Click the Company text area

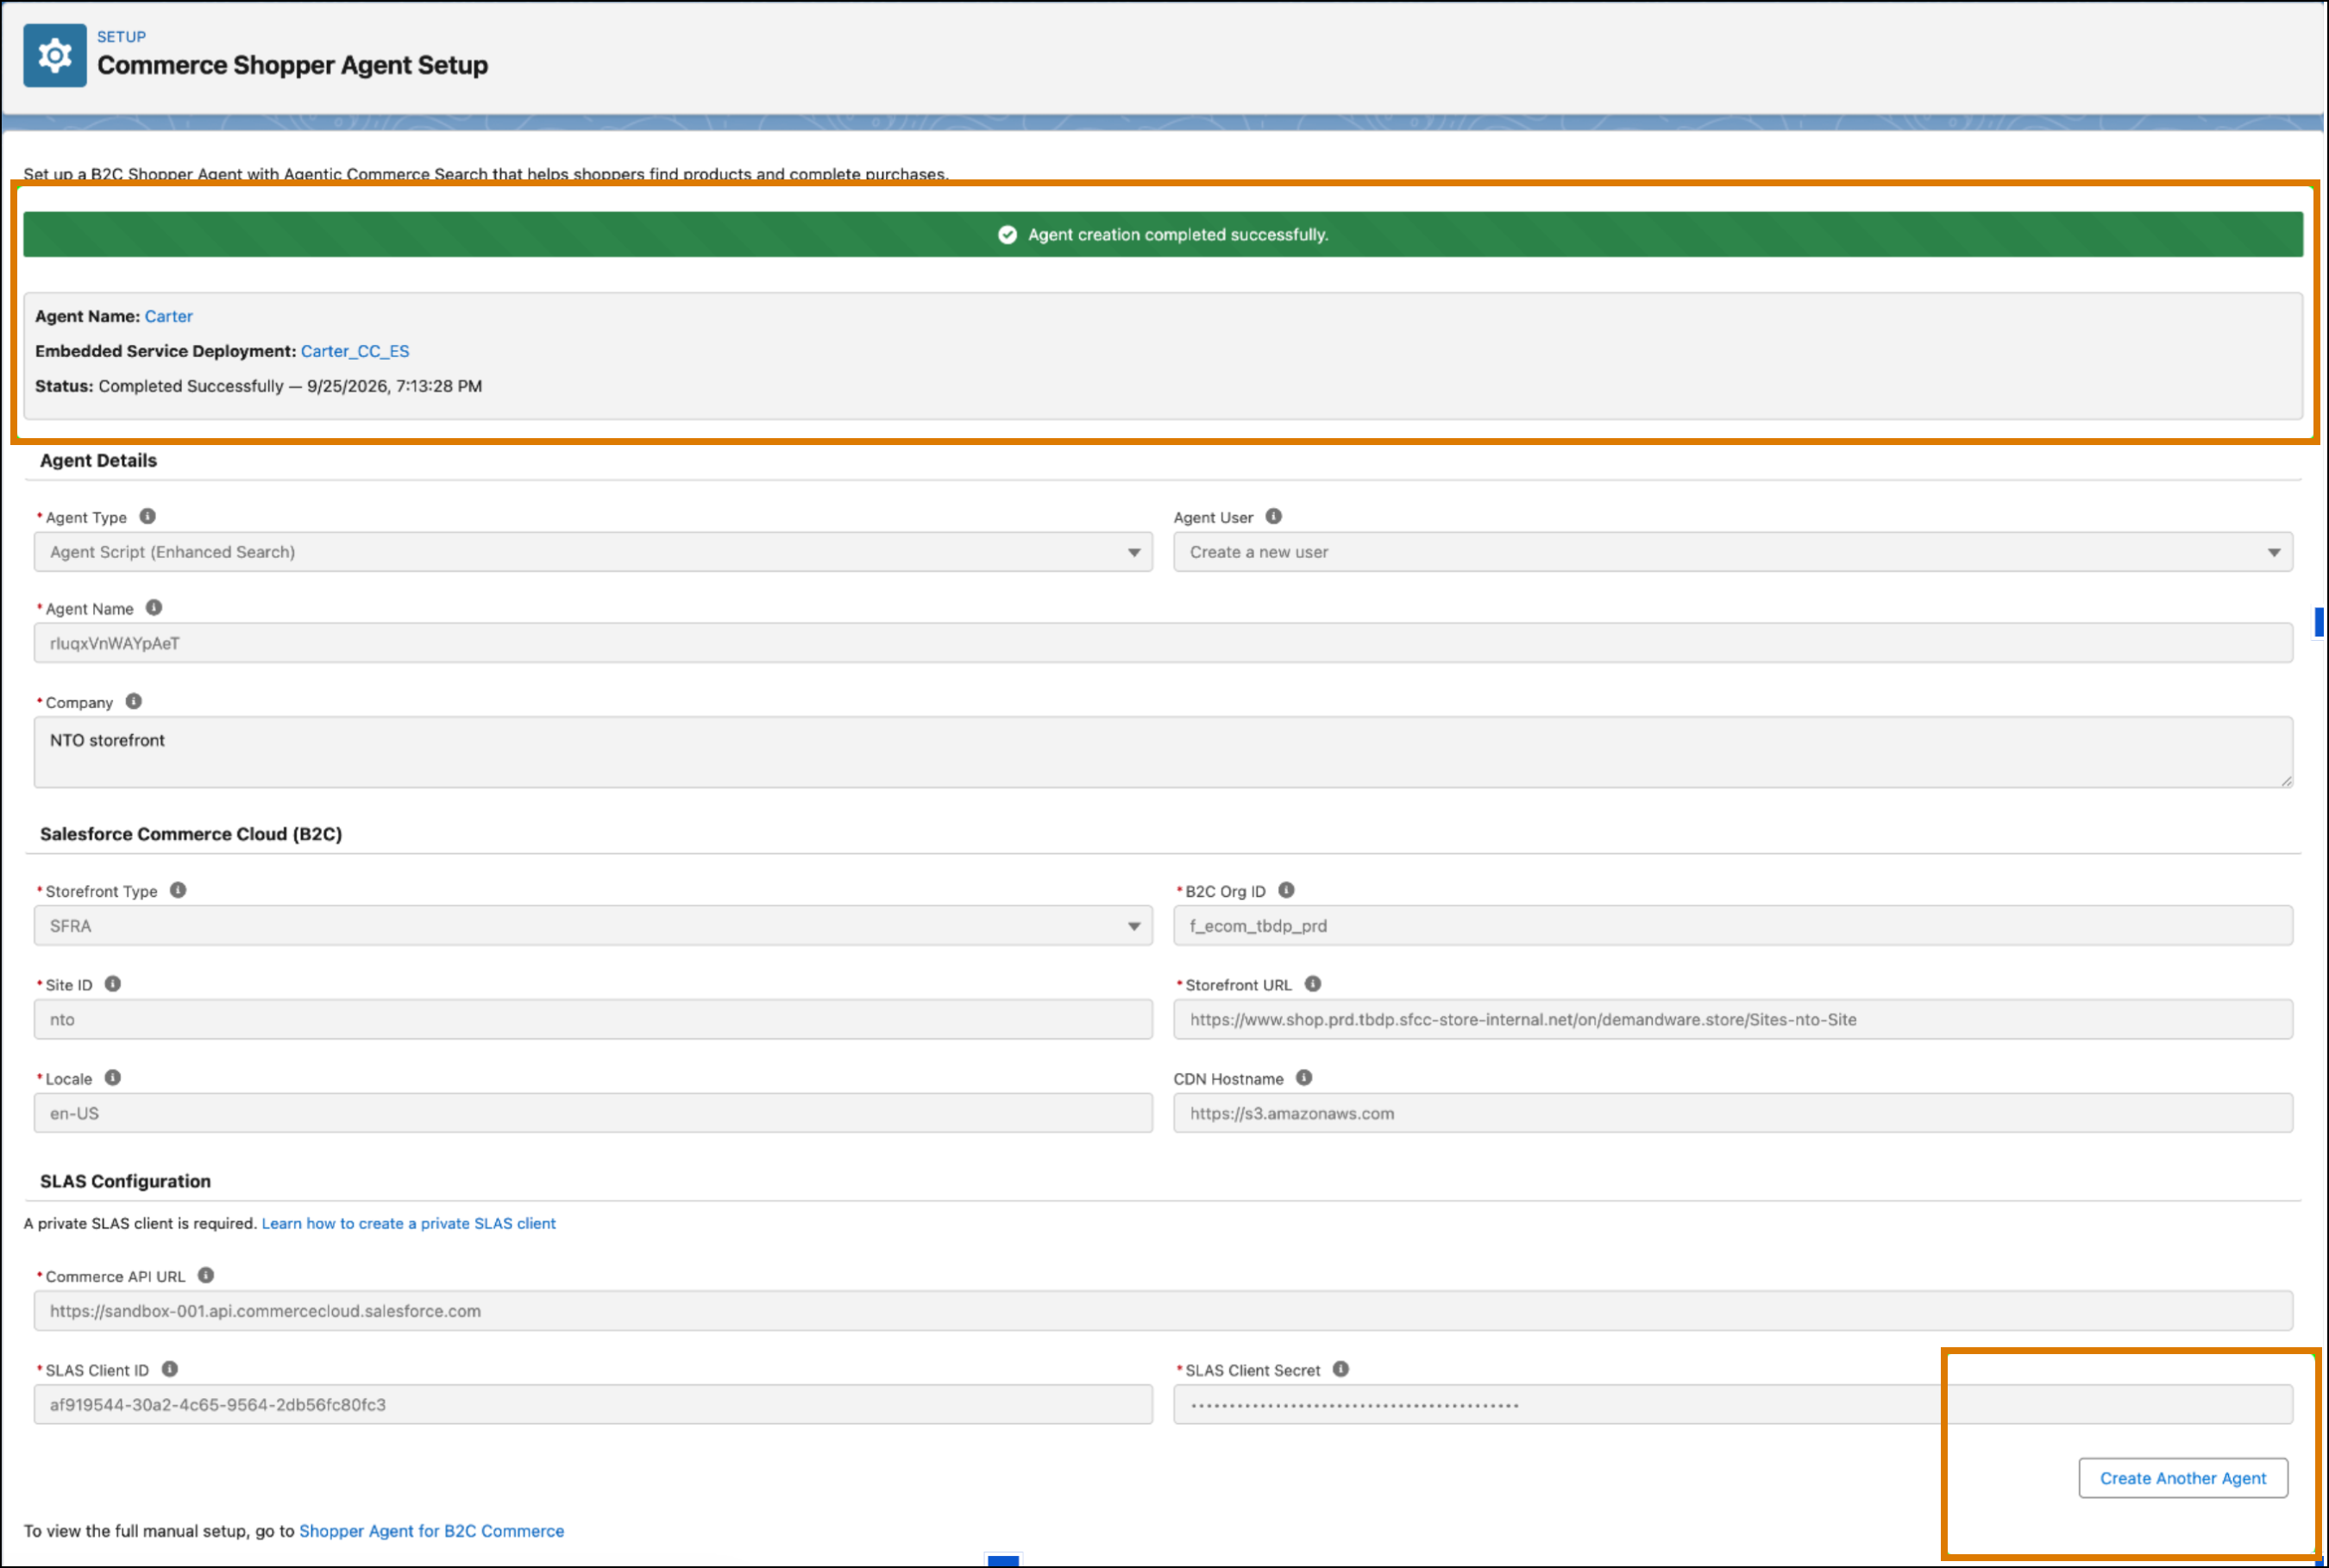(x=1163, y=752)
